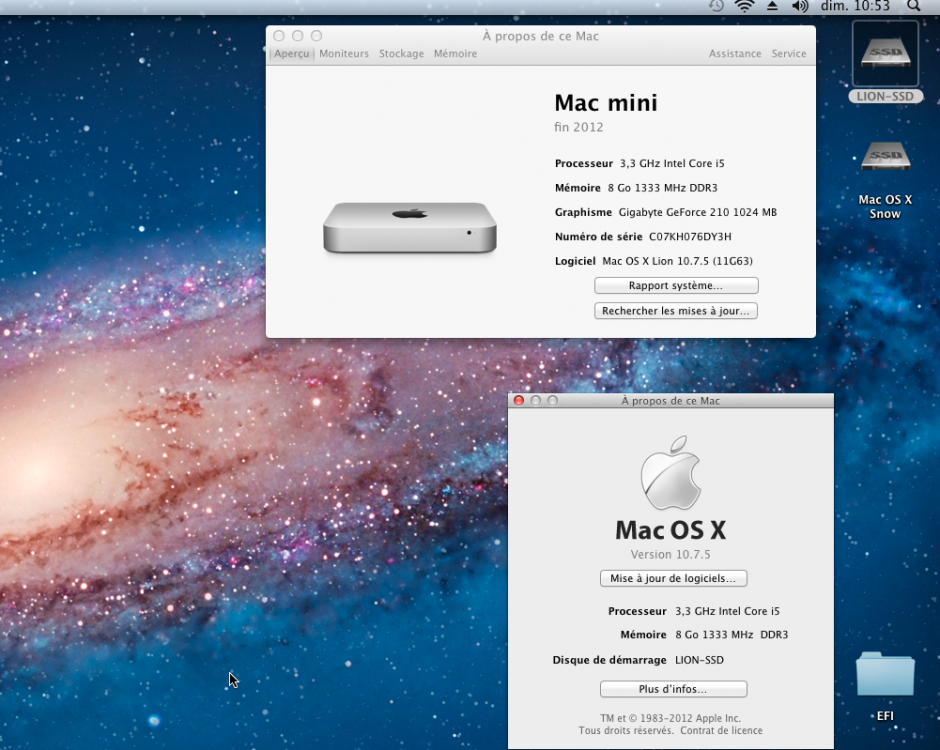Click the eject icon in menu bar
The width and height of the screenshot is (940, 750).
[x=772, y=6]
